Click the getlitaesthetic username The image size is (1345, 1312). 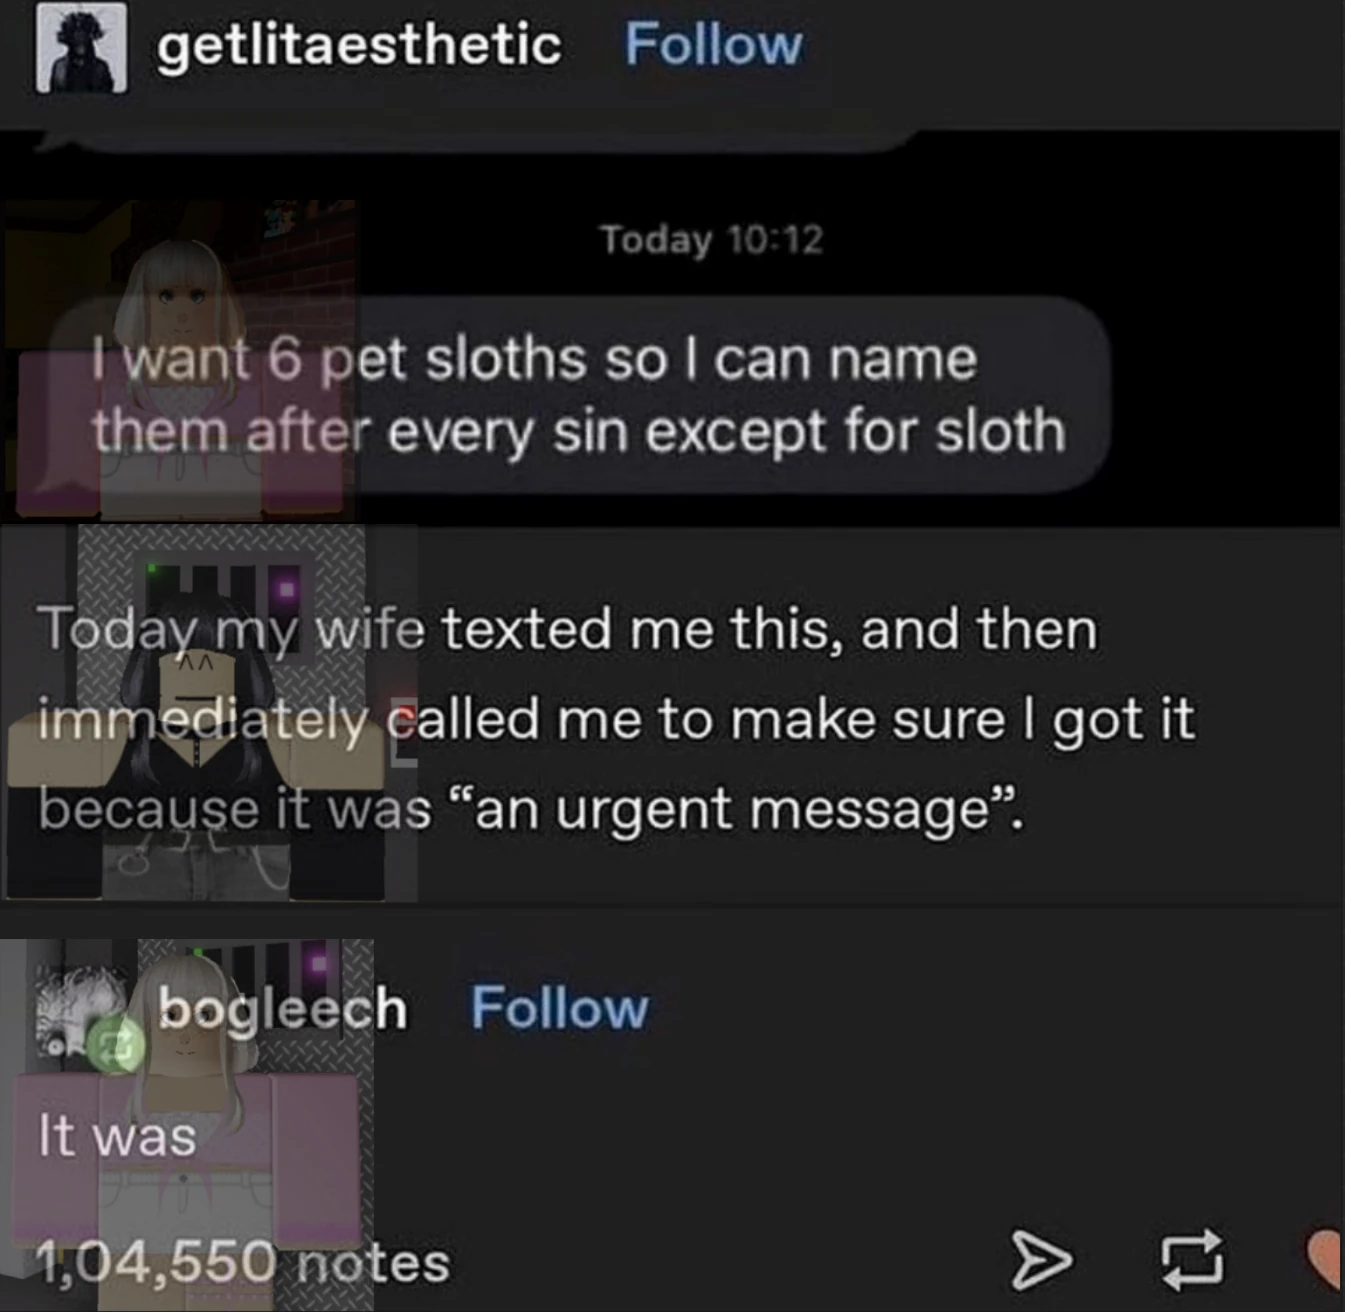point(359,46)
